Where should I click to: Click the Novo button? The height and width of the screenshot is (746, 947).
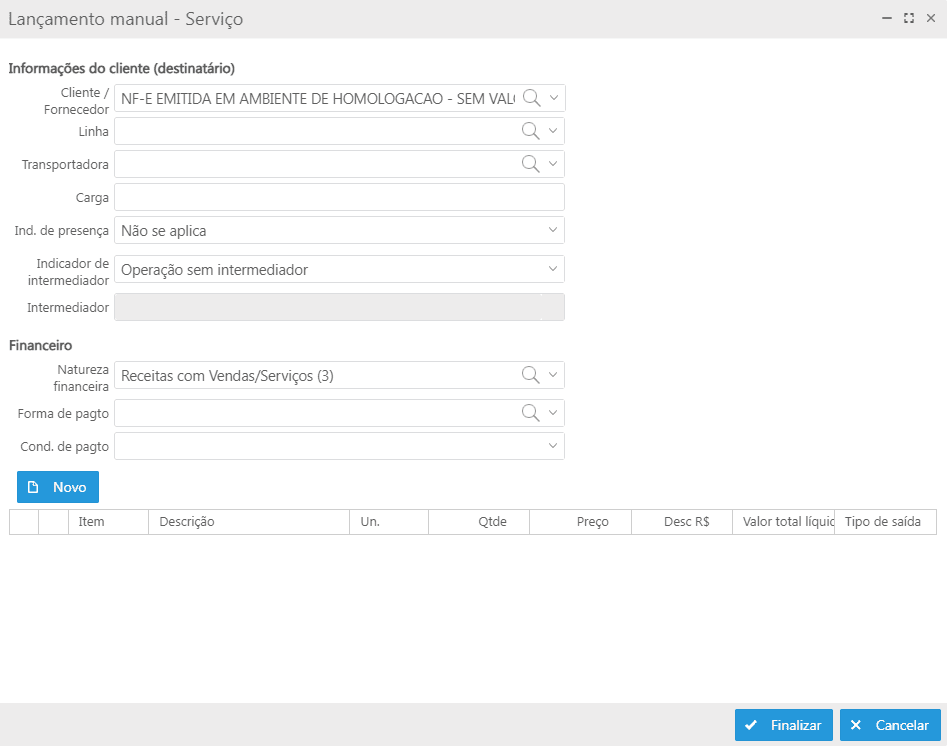(x=58, y=487)
